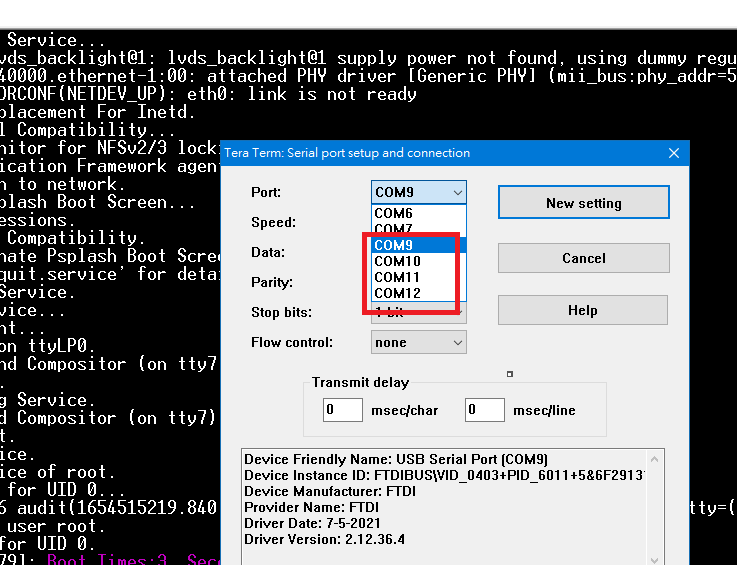The width and height of the screenshot is (737, 565).
Task: Focus the msec/line transmit delay field
Action: (484, 410)
